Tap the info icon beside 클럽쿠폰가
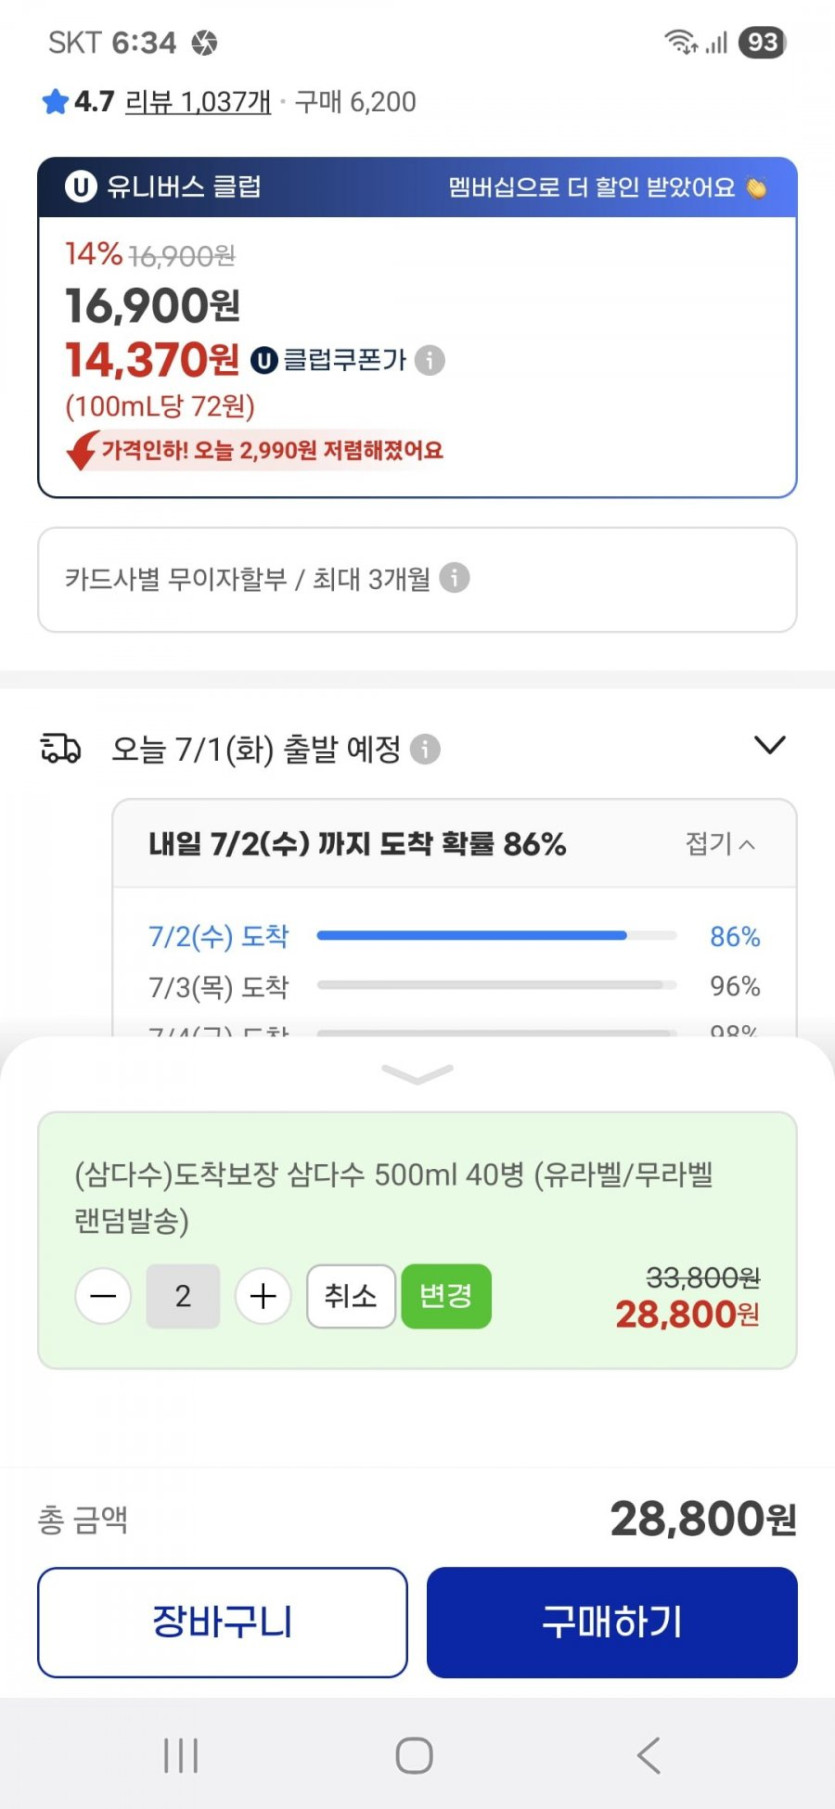The height and width of the screenshot is (1809, 835). point(430,360)
